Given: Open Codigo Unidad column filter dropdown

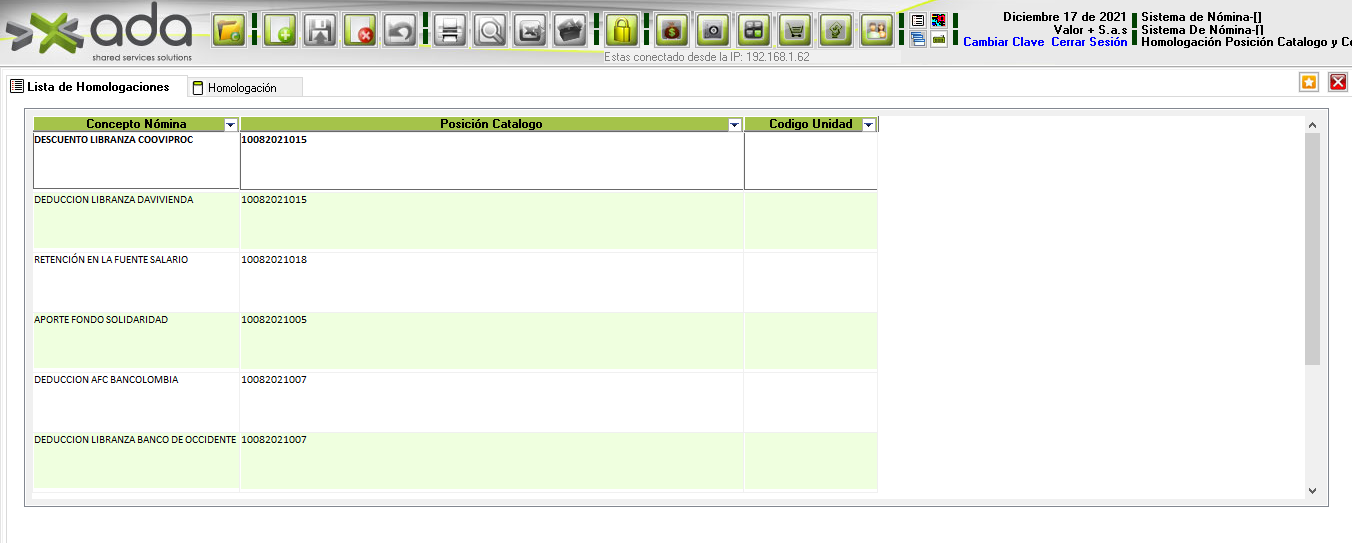Looking at the screenshot, I should [868, 125].
